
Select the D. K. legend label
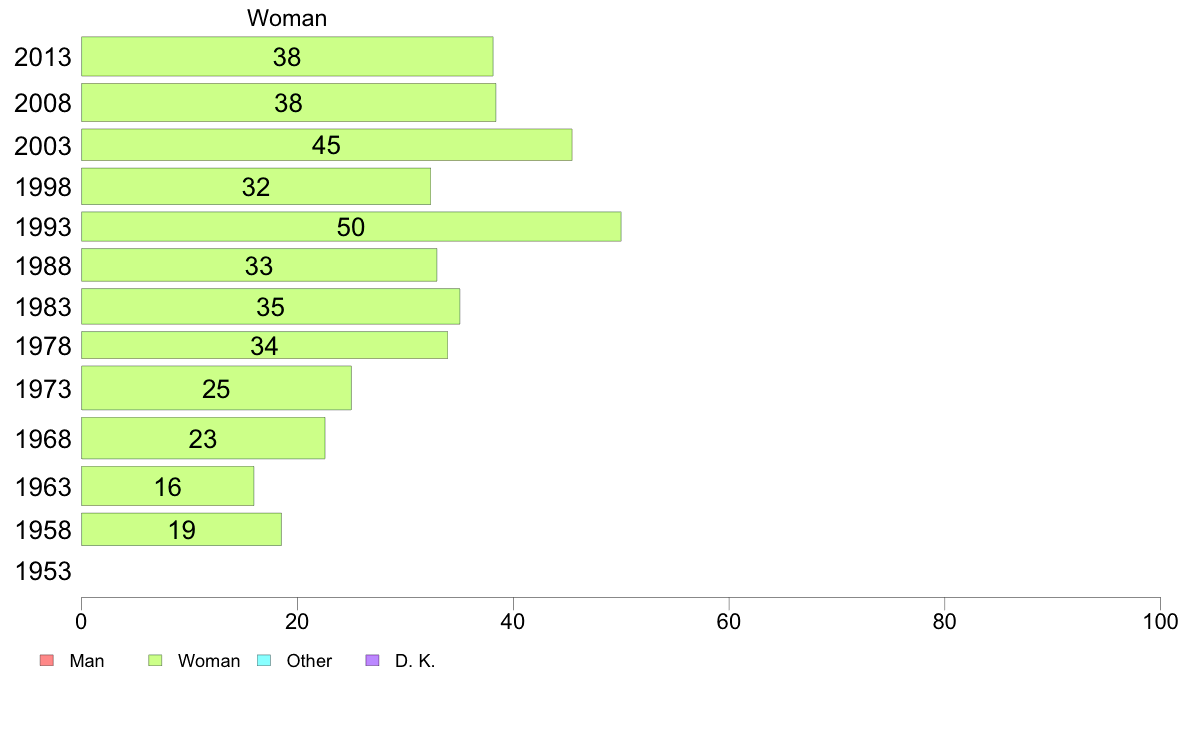(414, 661)
